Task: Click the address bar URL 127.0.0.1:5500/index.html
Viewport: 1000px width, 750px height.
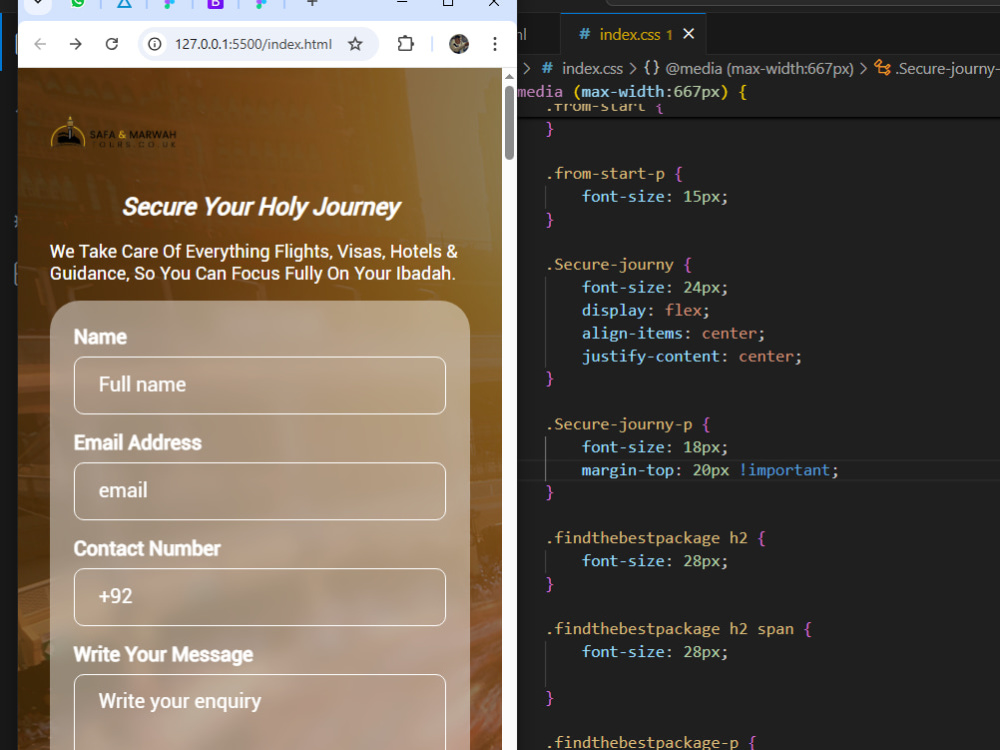Action: coord(253,44)
